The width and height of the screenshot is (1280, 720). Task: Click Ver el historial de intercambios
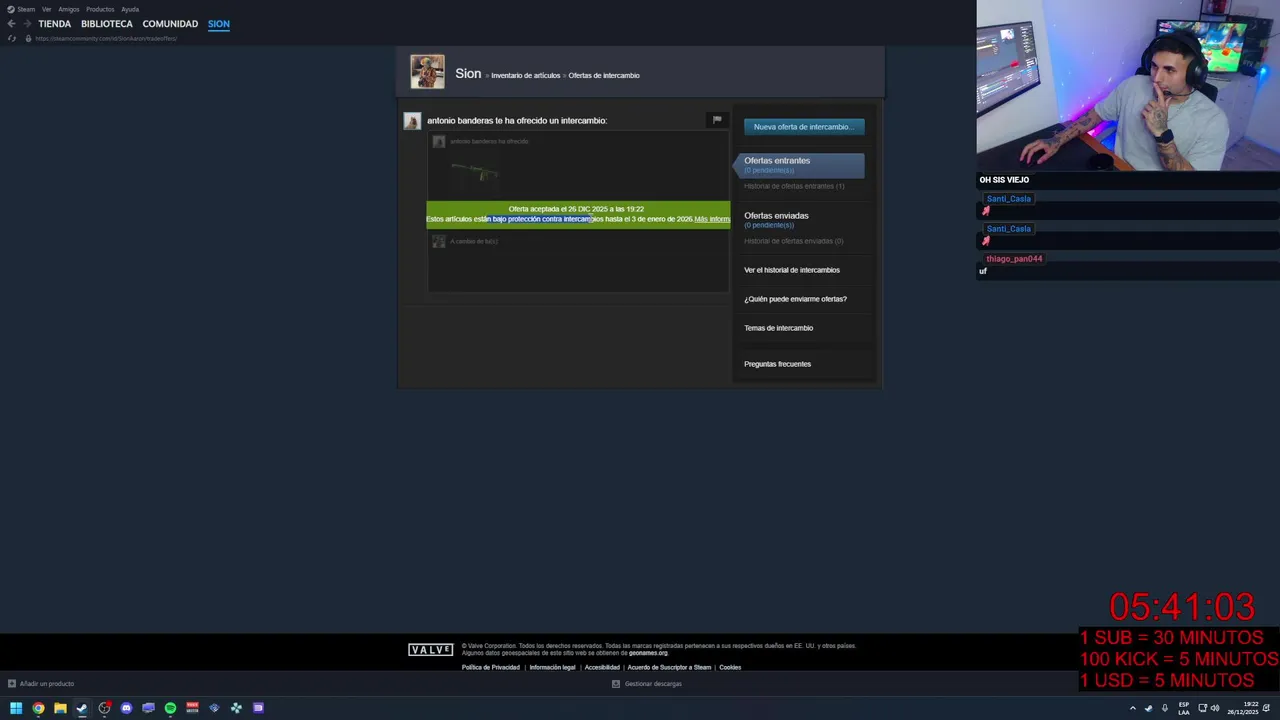792,270
